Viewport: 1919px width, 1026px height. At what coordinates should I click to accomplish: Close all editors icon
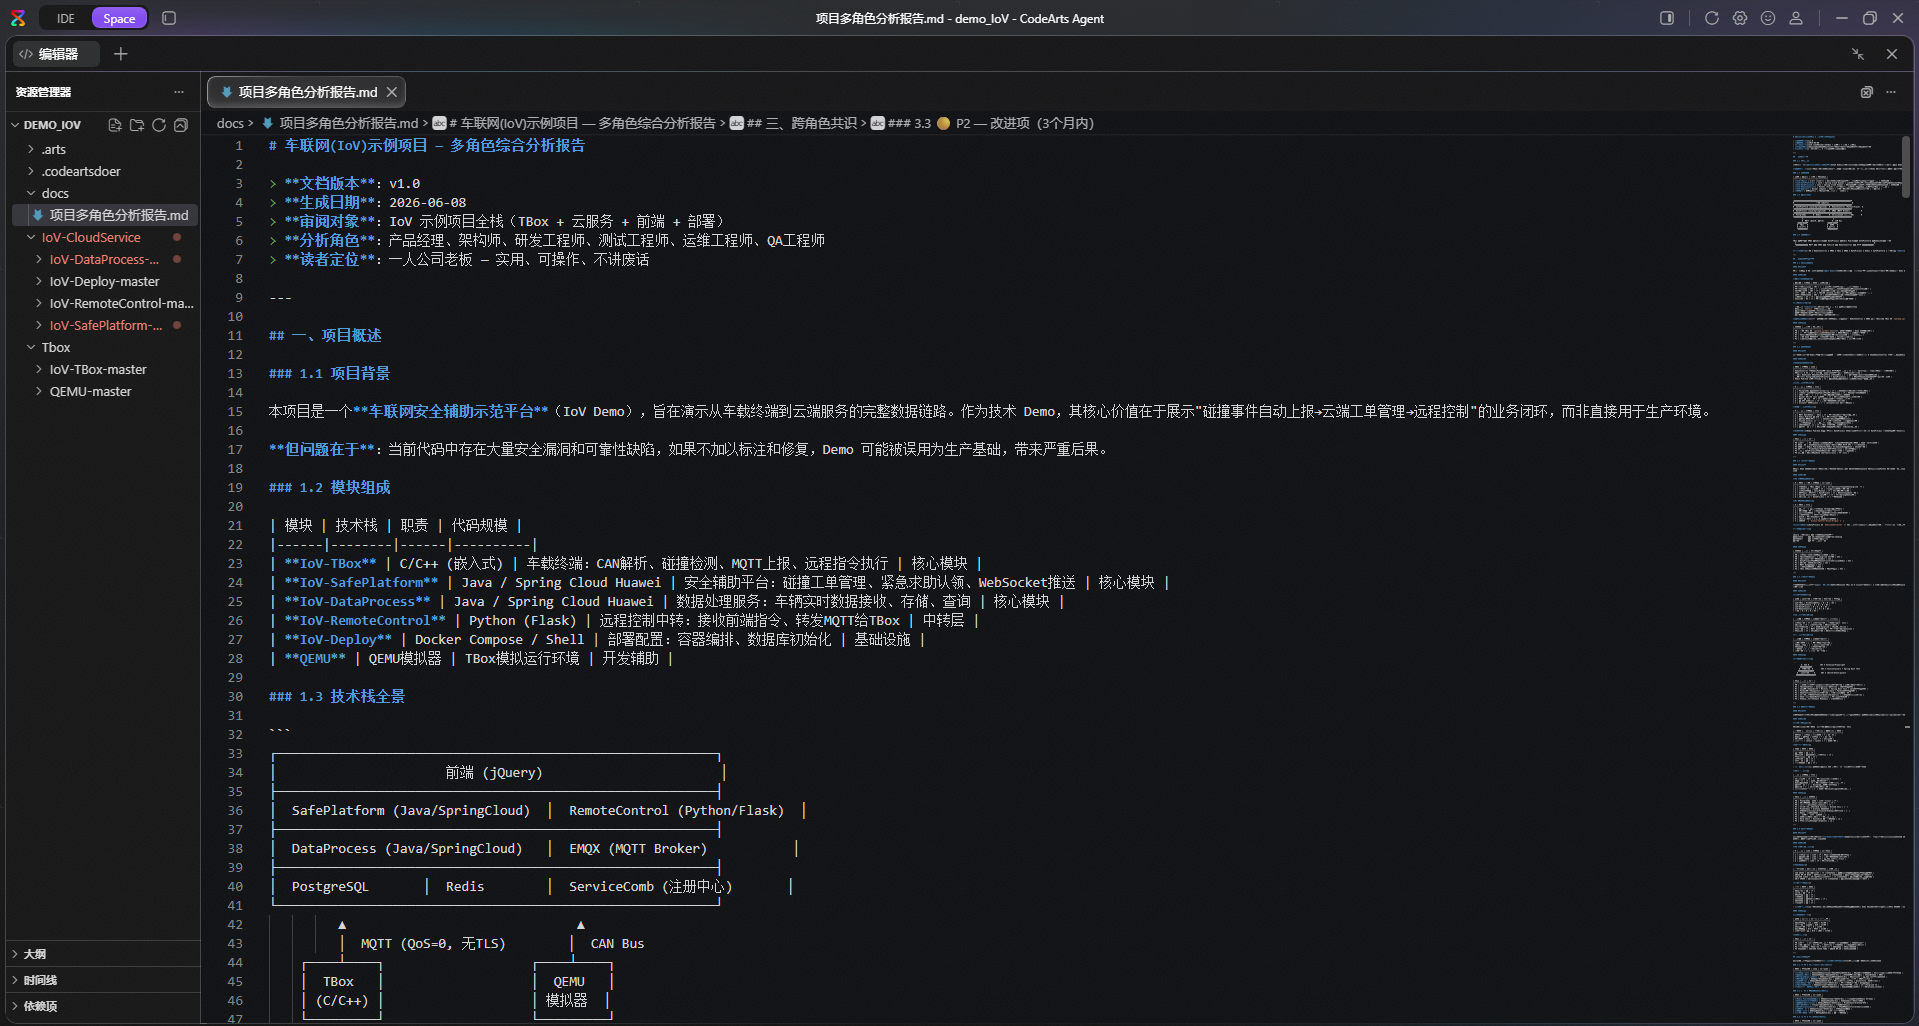[x=1866, y=92]
